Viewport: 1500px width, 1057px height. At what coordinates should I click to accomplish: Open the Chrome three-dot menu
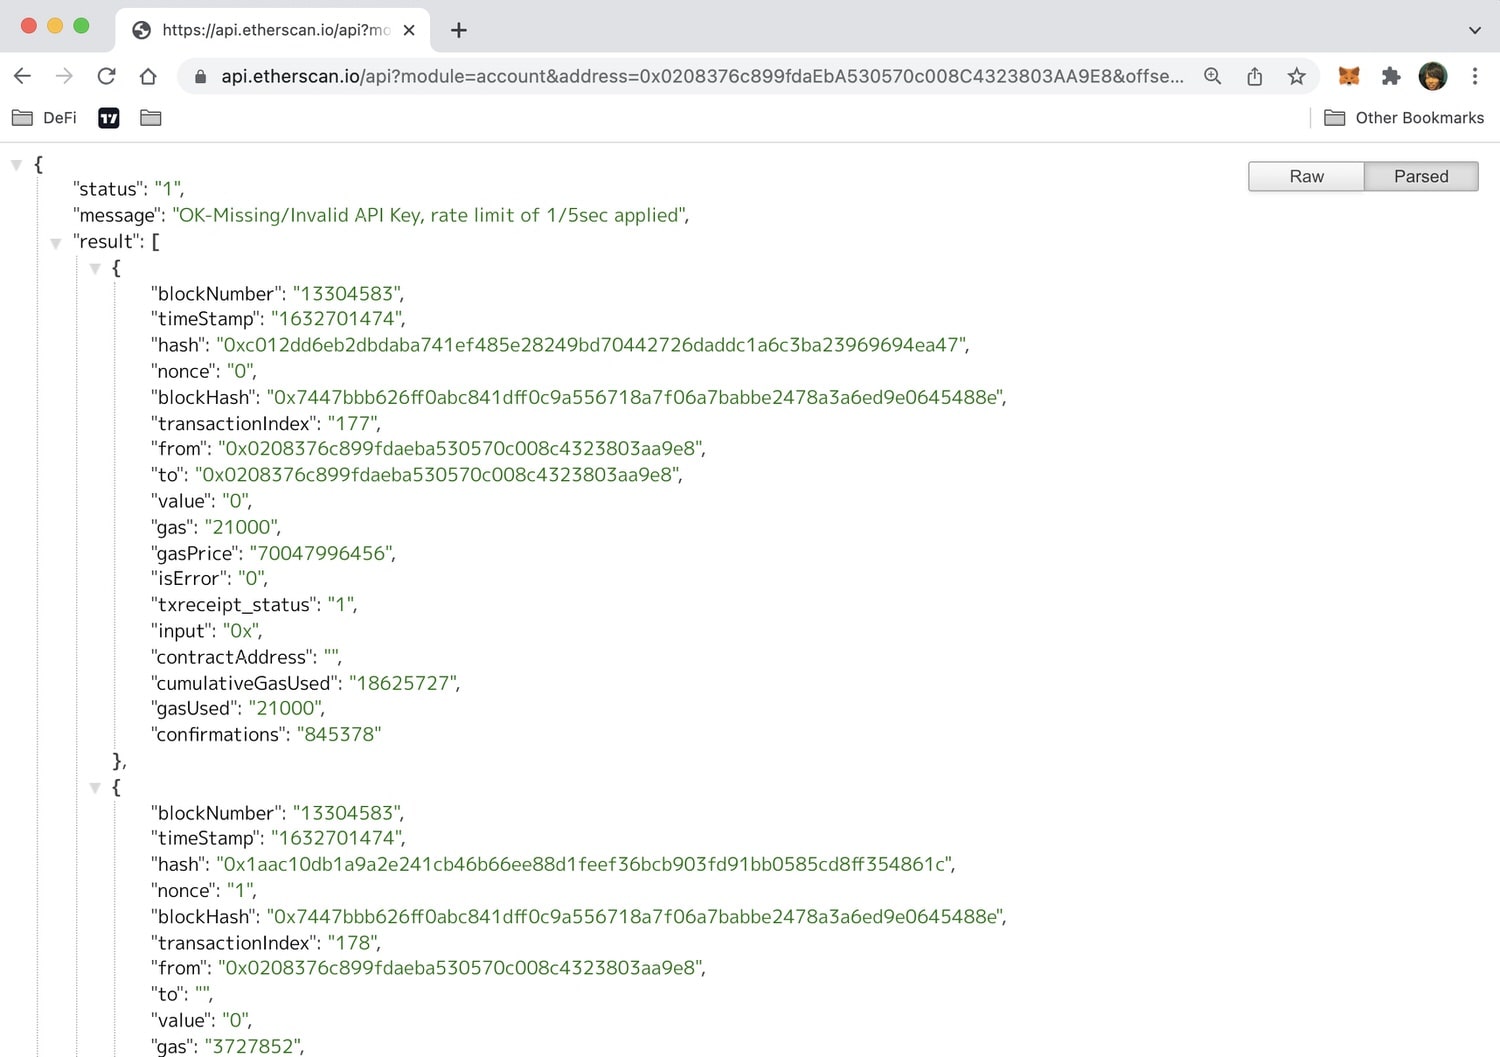(1475, 76)
